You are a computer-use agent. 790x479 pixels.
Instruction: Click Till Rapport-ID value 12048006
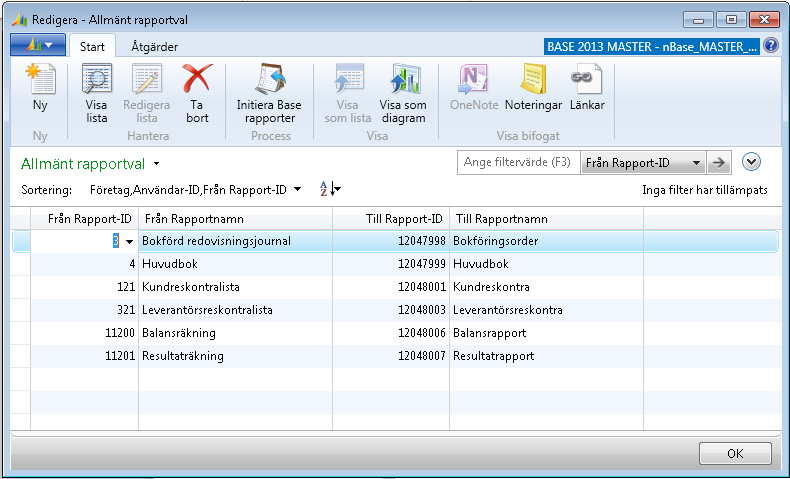tap(391, 333)
